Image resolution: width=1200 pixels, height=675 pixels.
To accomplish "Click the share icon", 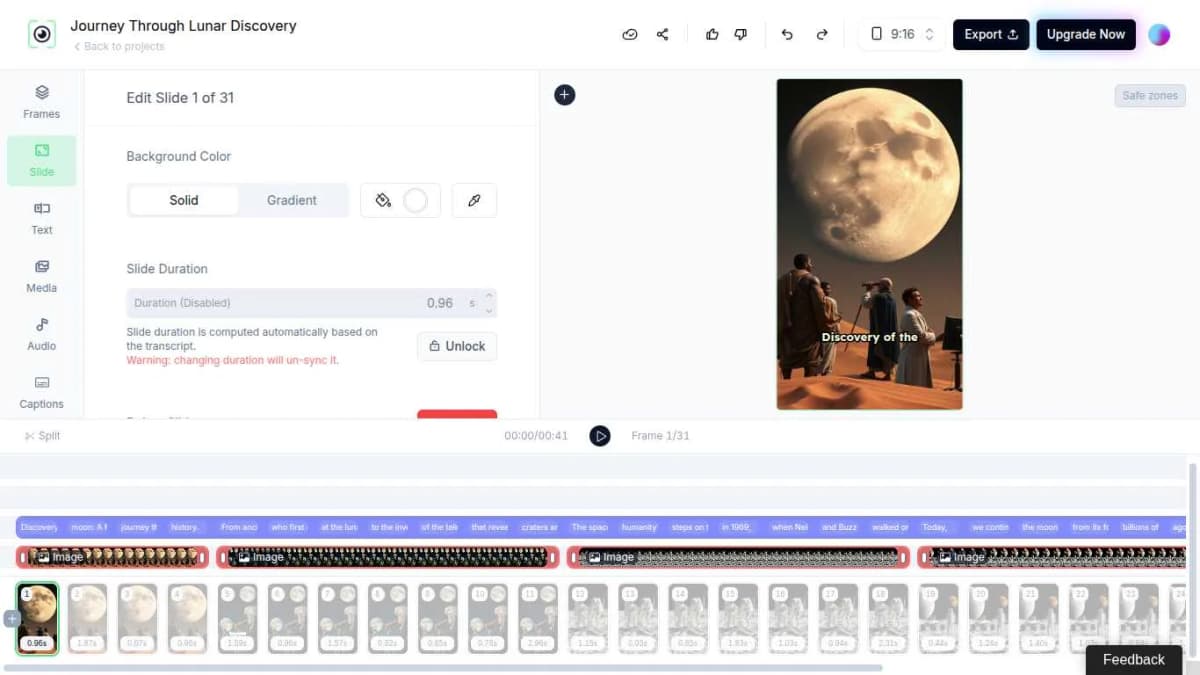I will [x=662, y=34].
